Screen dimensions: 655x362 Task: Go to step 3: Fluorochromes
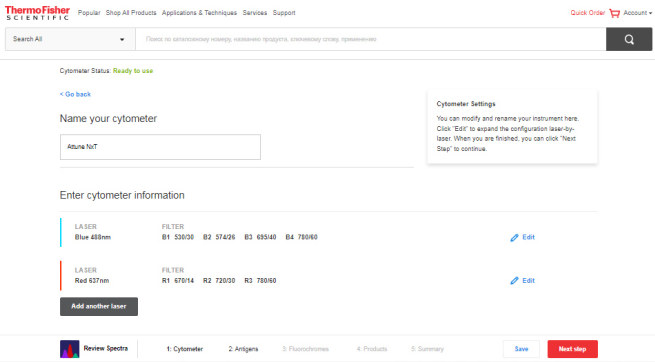point(305,349)
